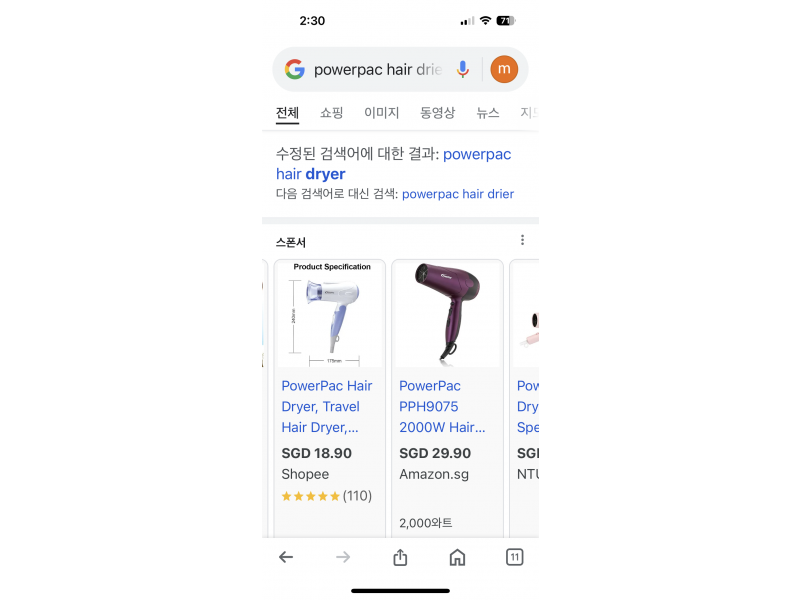
Task: Follow the corrected 'powerpac hair dryer' link
Action: click(x=393, y=164)
